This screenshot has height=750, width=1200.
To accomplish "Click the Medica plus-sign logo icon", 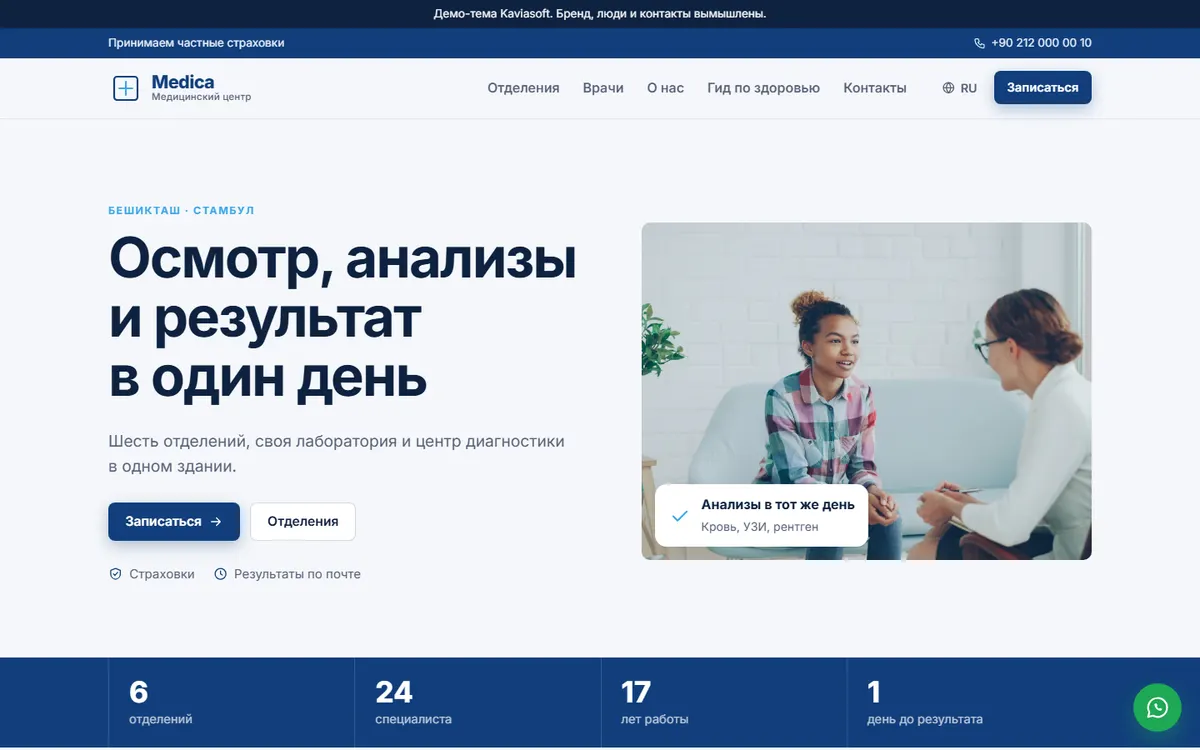I will 125,88.
